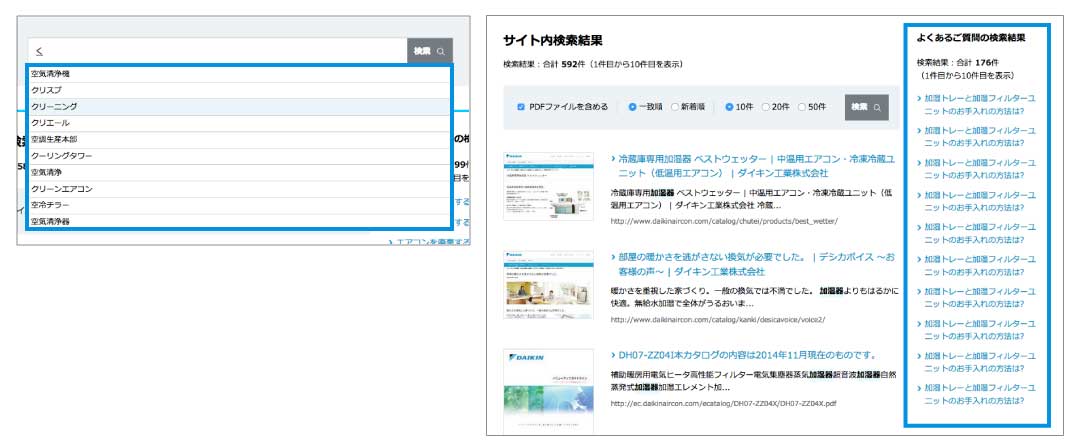This screenshot has width=1080, height=448.
Task: Select クリエール in the autocomplete list
Action: pyautogui.click(x=239, y=123)
